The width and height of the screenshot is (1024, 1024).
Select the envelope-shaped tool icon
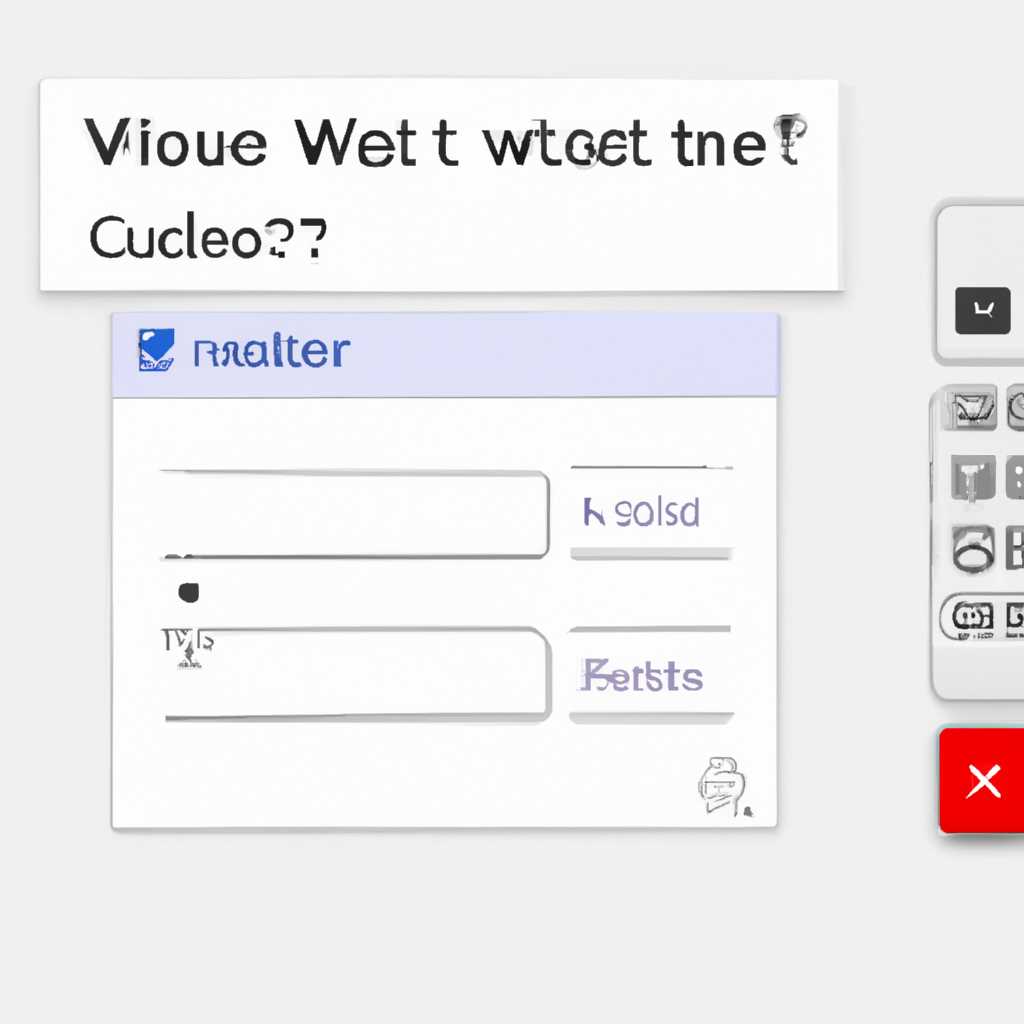tap(970, 409)
